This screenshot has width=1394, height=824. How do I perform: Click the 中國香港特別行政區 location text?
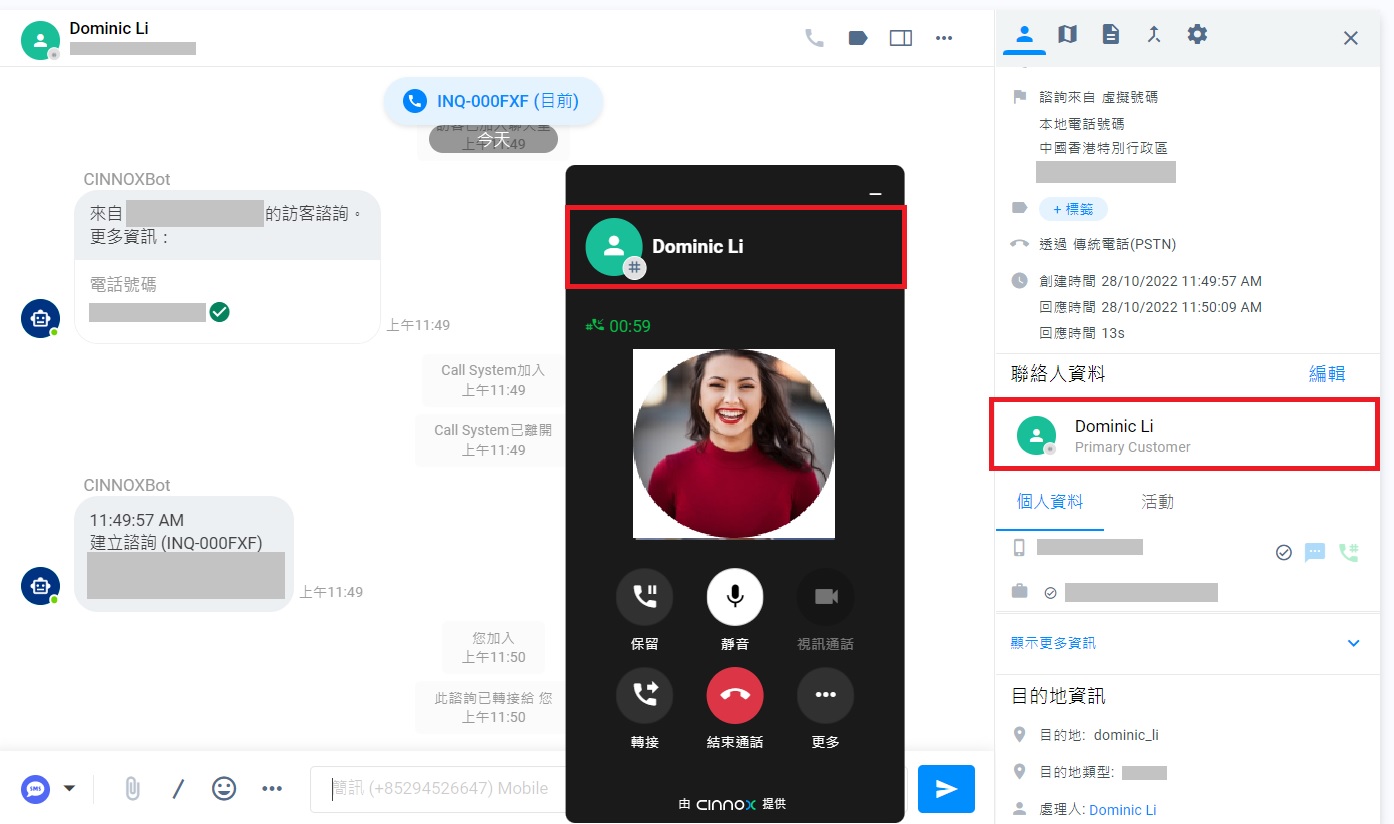point(1104,148)
